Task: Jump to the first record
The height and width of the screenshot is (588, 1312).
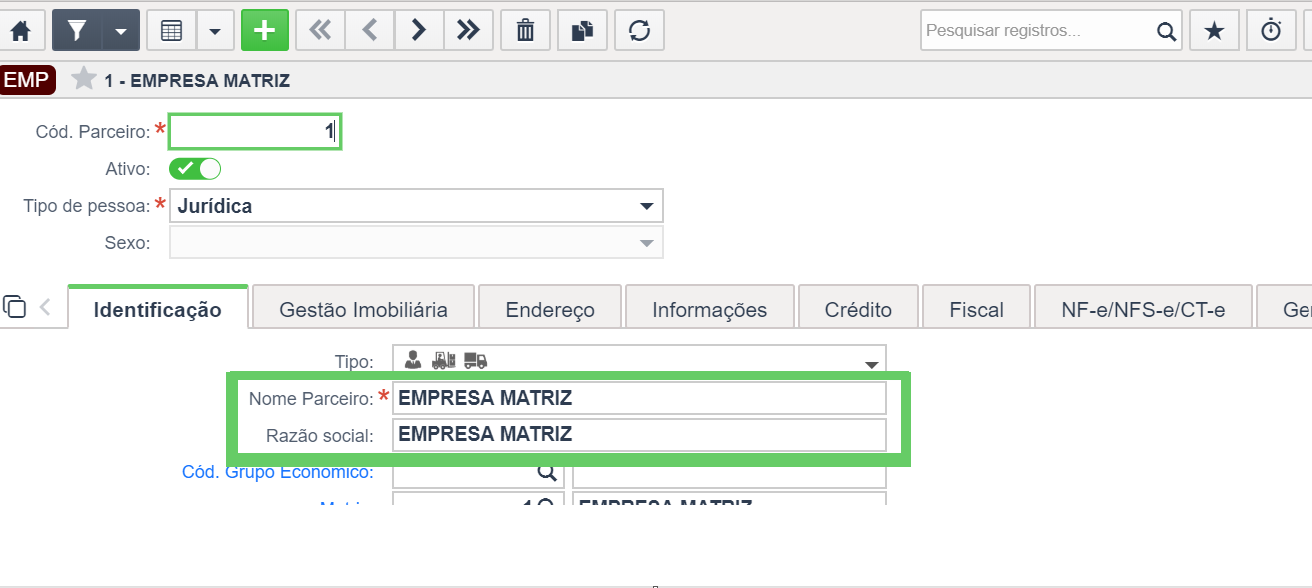Action: coord(320,31)
